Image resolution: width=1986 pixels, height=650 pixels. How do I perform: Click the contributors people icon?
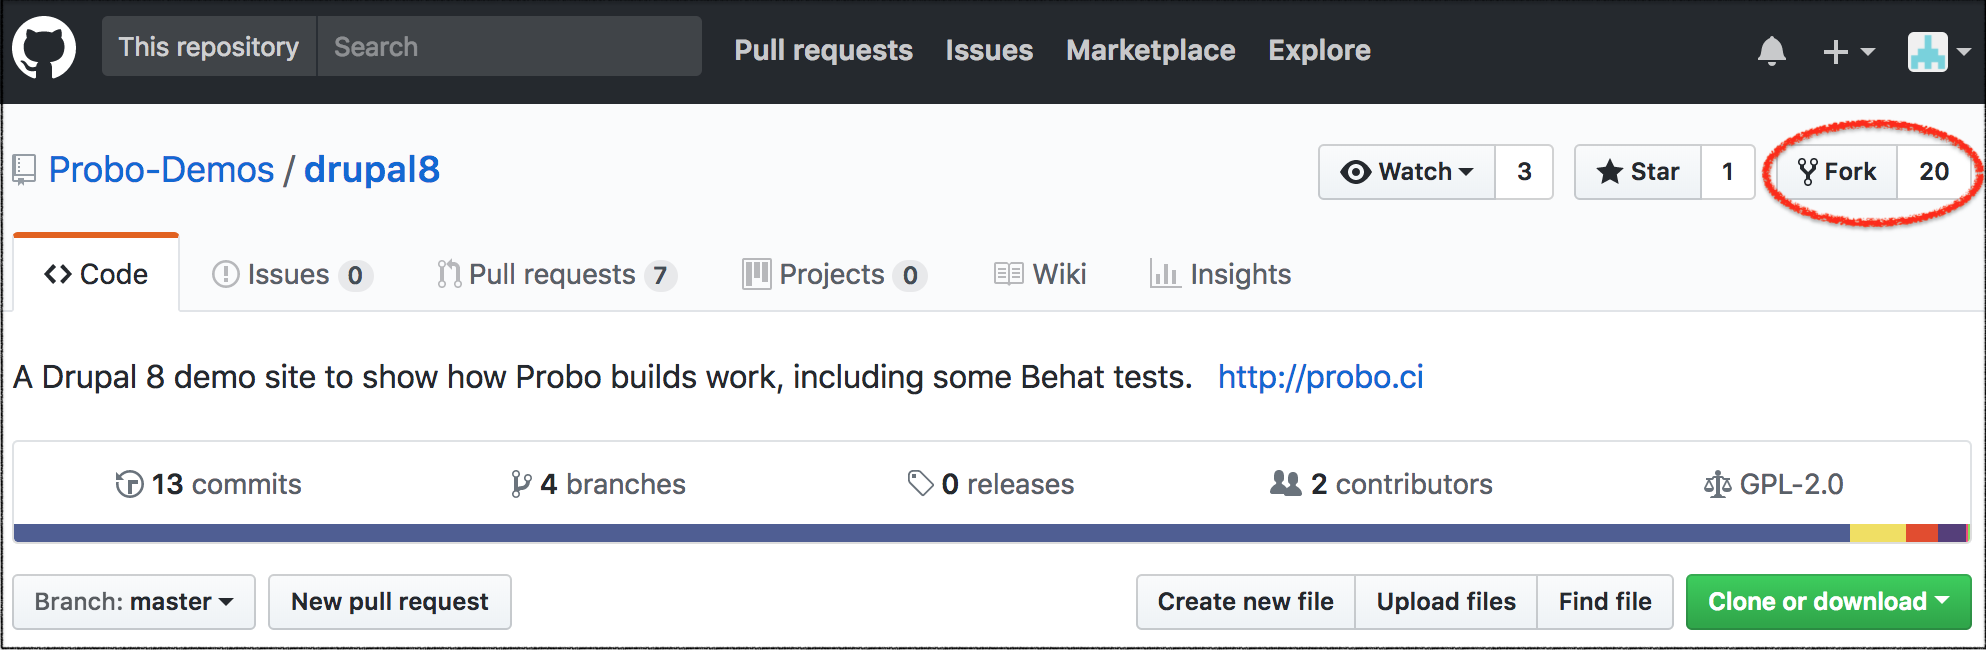pos(1285,484)
